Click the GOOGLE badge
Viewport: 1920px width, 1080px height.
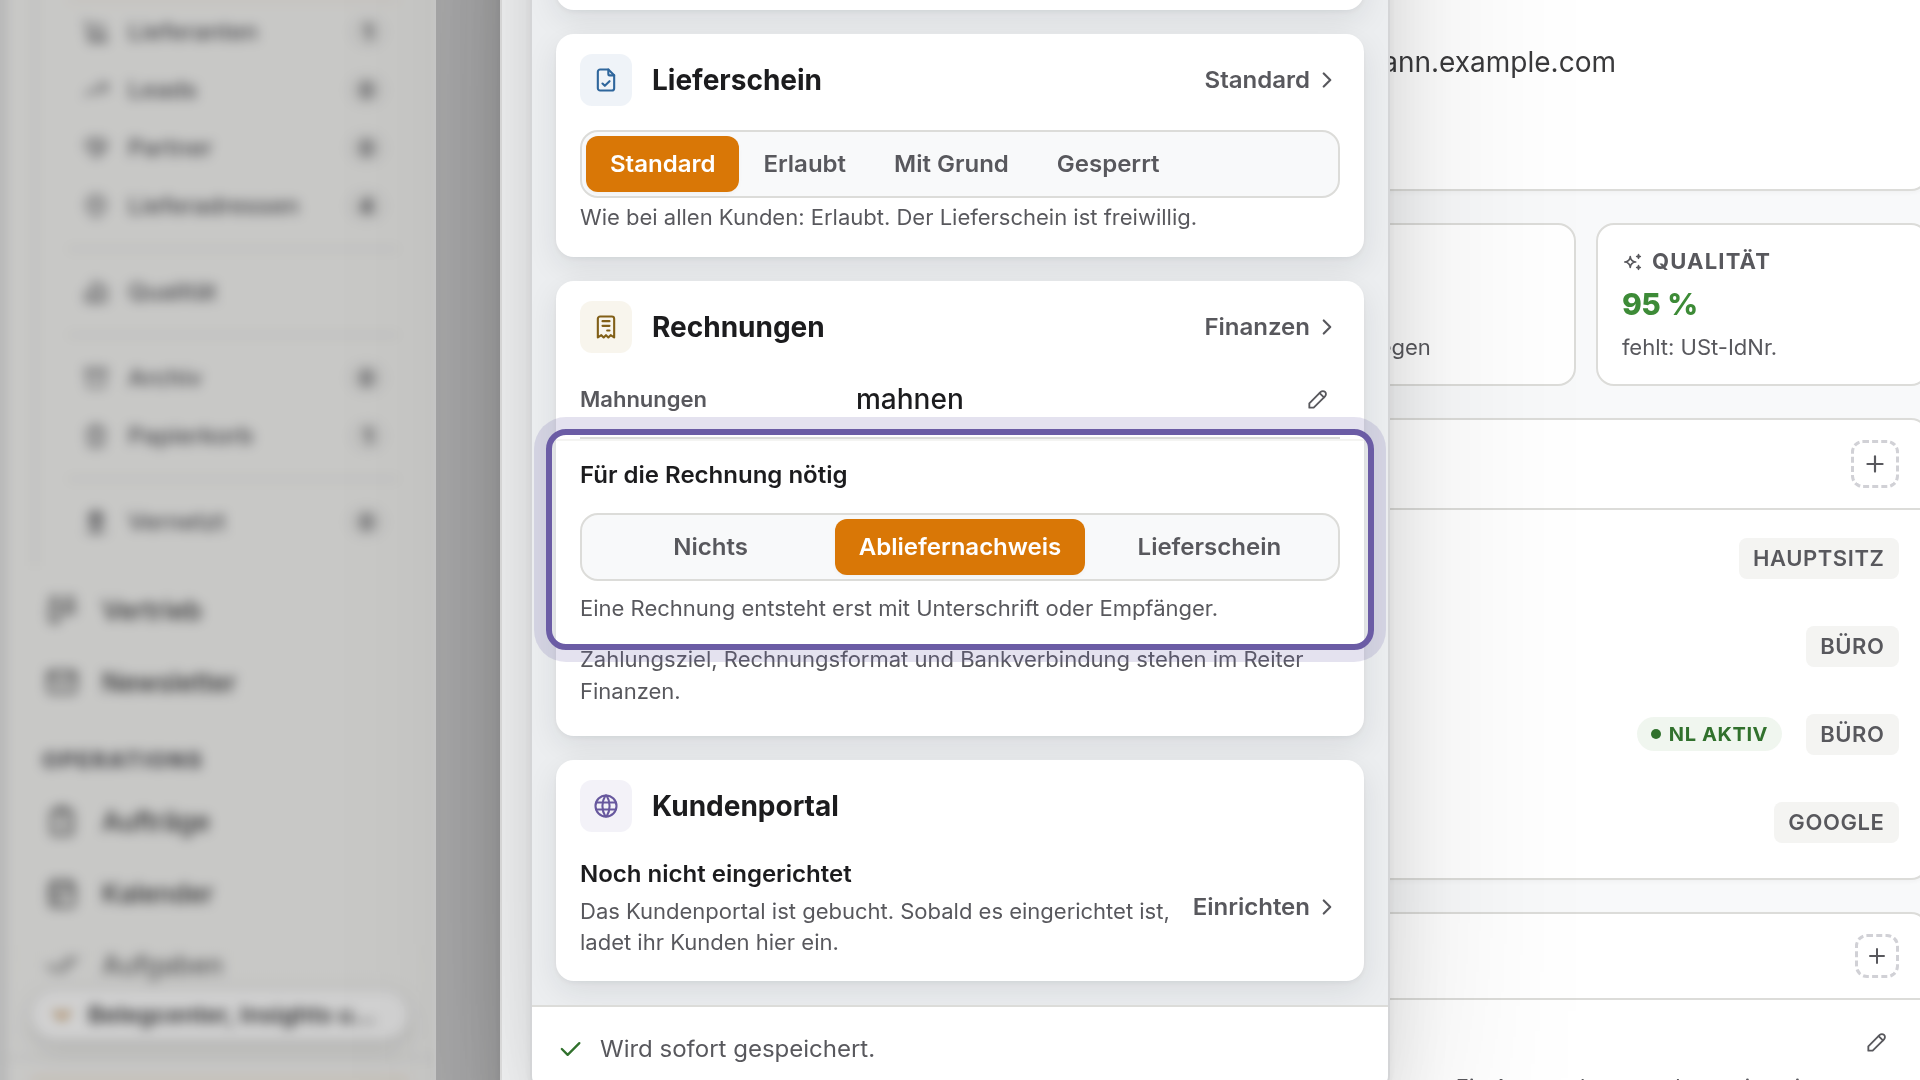point(1836,822)
